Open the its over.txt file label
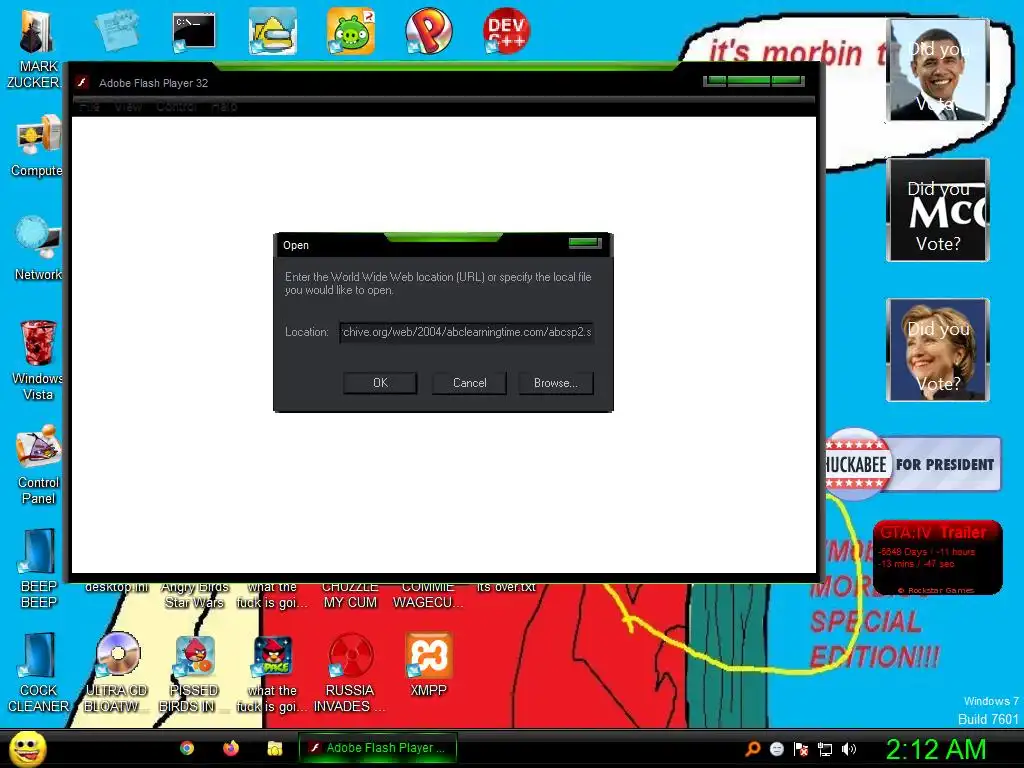The height and width of the screenshot is (768, 1024). pos(506,587)
